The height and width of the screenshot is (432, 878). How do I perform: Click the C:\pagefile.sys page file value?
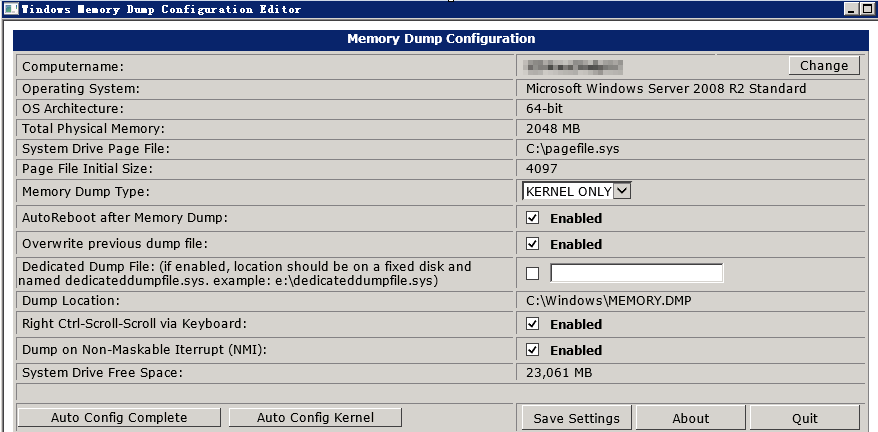coord(573,149)
